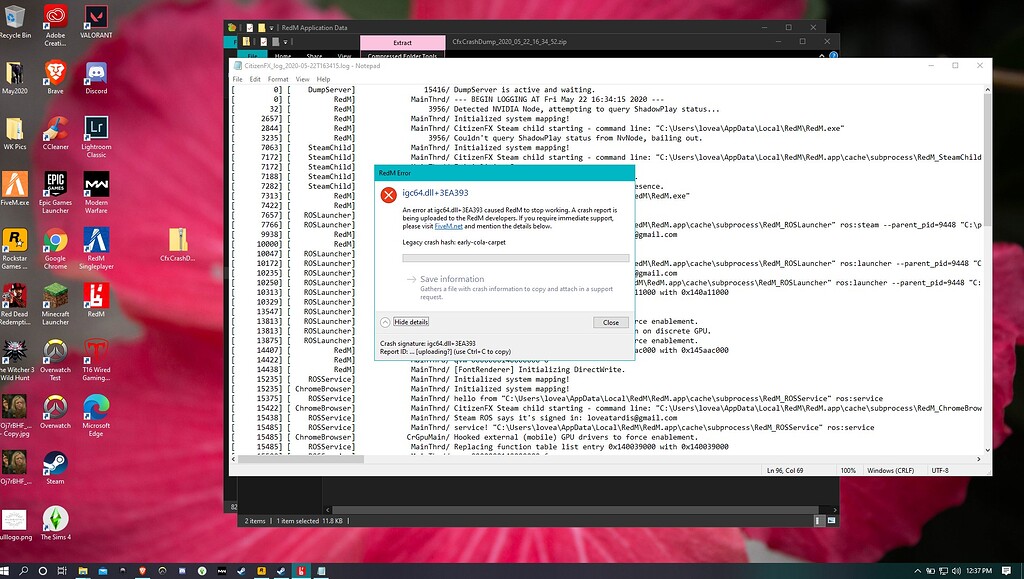Open Lightroom Classic
Screen dimensions: 1024x579
pos(95,125)
